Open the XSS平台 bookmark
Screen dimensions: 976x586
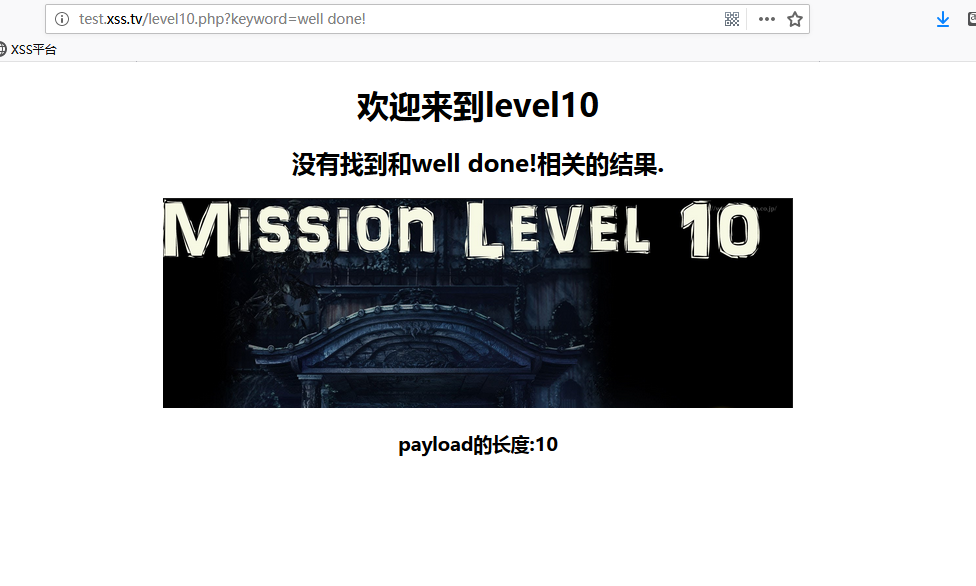[x=33, y=49]
